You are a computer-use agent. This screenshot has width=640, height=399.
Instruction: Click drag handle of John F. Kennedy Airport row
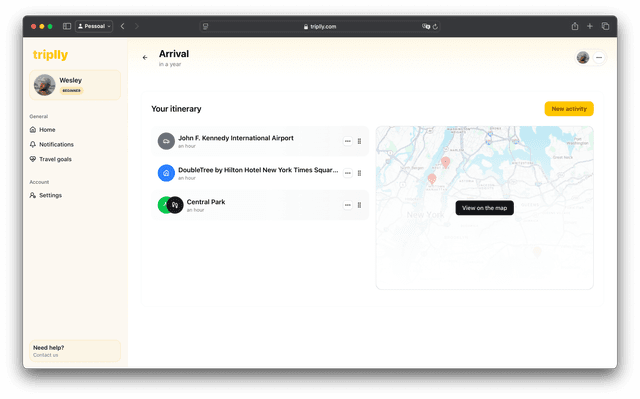coord(359,141)
